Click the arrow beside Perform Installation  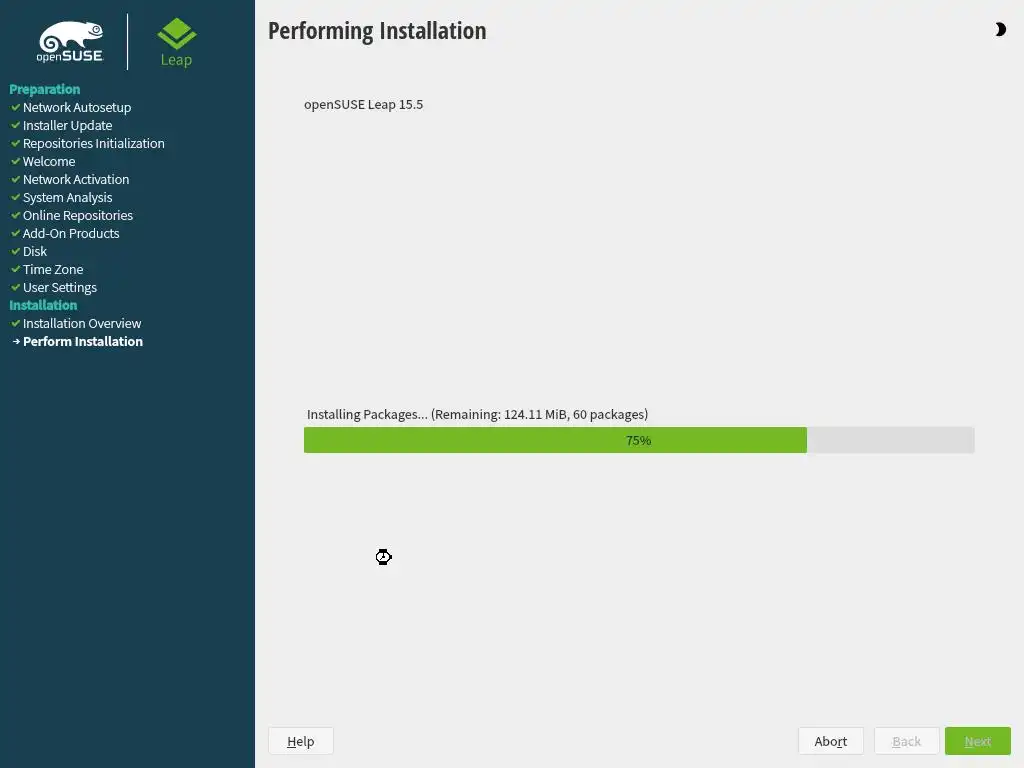(x=16, y=342)
